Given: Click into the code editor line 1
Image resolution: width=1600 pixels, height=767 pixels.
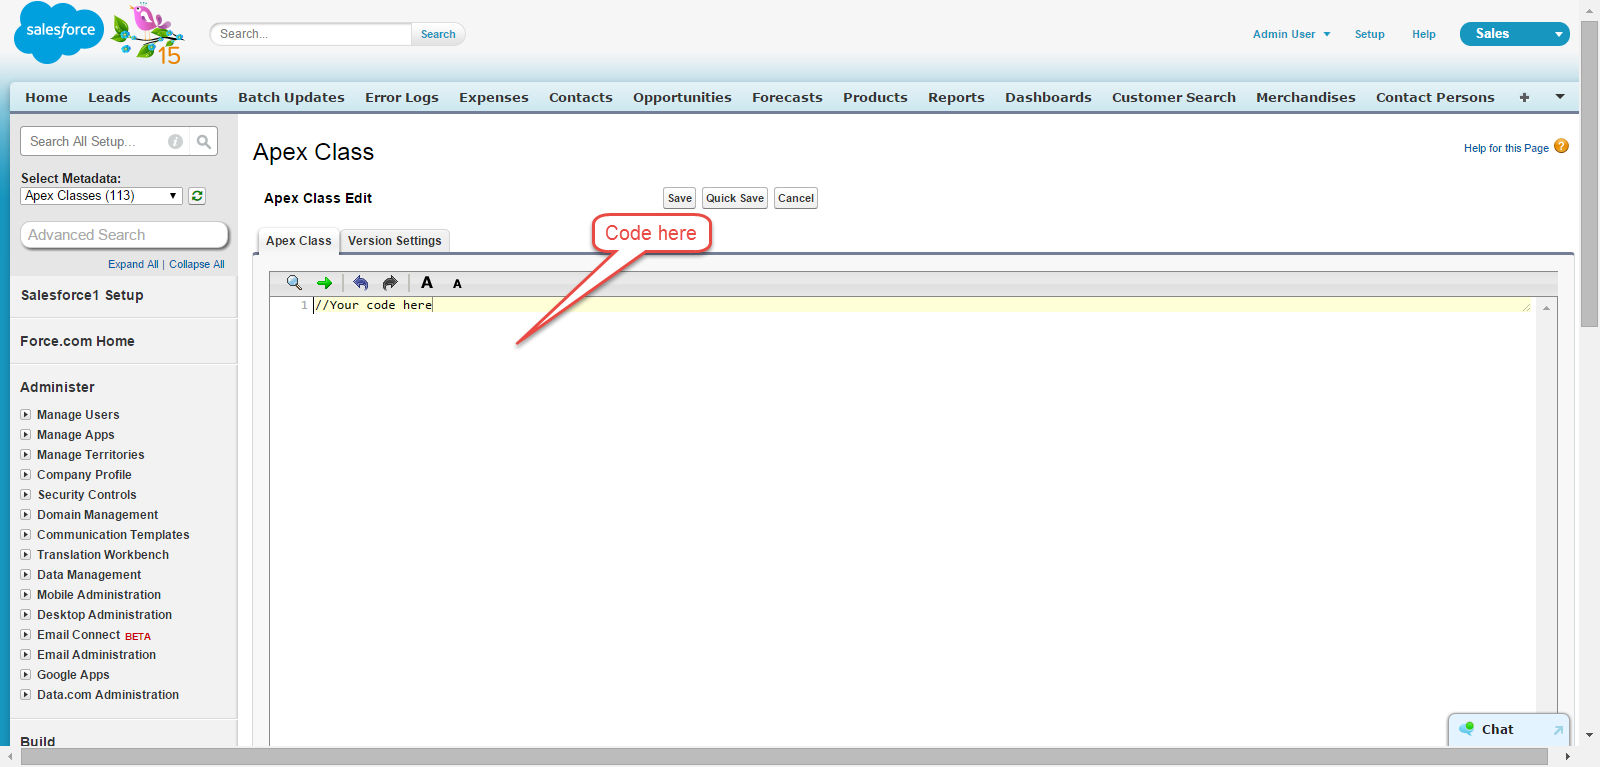Looking at the screenshot, I should [922, 305].
